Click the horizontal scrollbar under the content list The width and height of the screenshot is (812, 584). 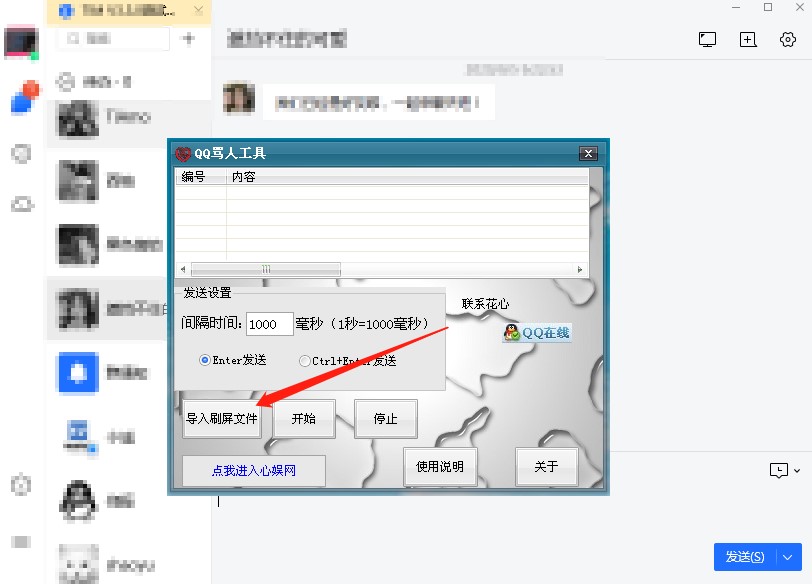265,269
